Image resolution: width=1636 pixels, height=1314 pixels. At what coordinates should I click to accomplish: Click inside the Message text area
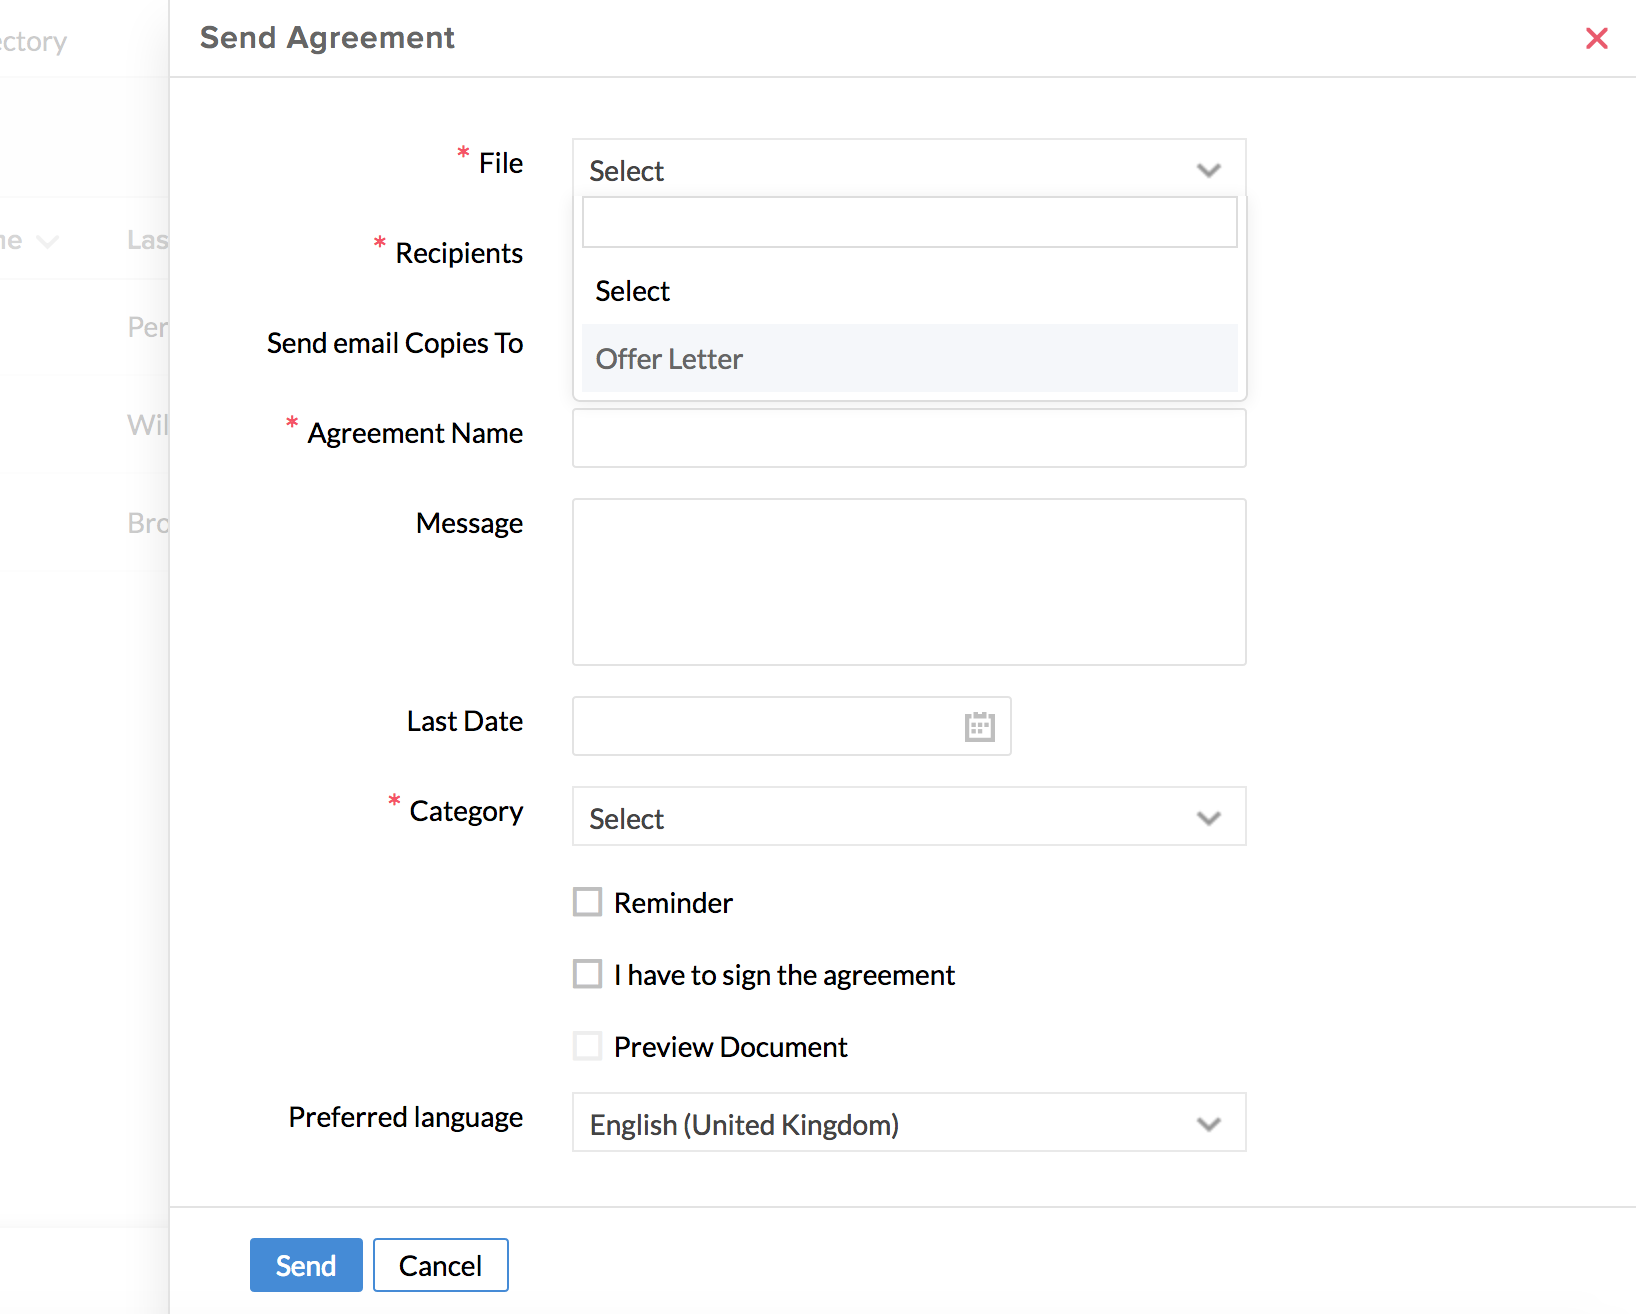[x=908, y=582]
